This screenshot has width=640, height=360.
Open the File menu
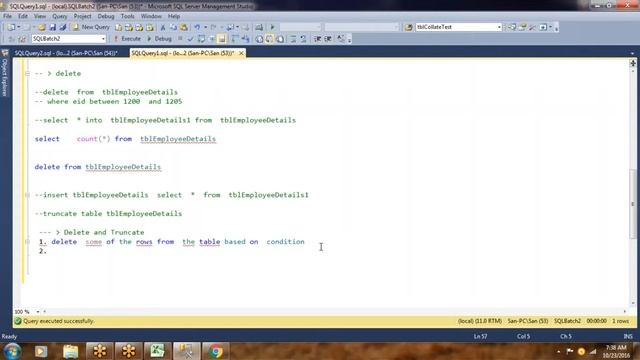coord(7,16)
